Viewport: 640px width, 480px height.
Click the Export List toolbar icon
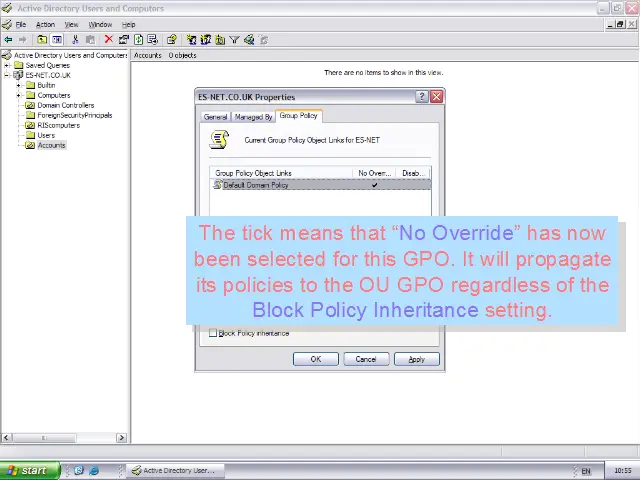153,40
